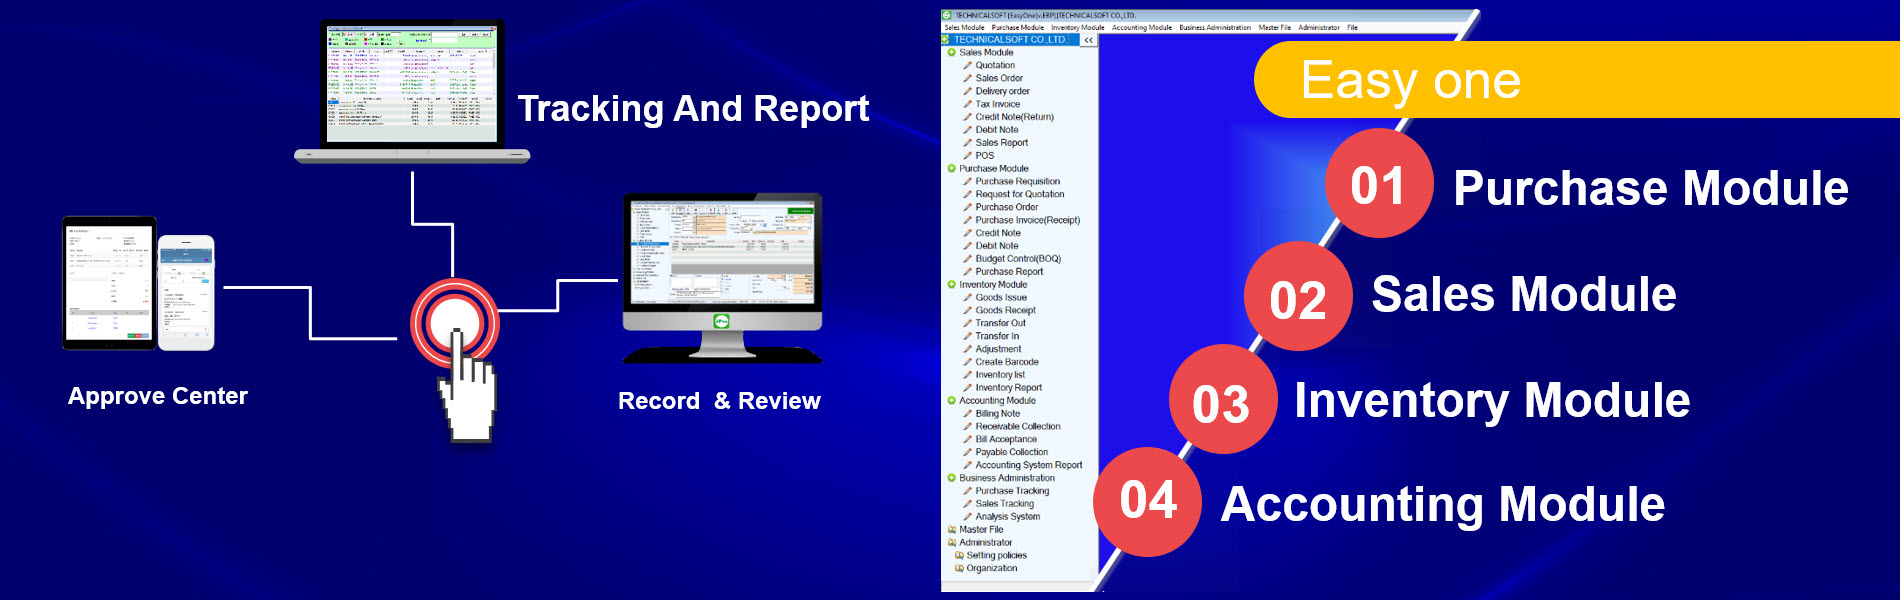Collapse the sidebar with the << button
Viewport: 1900px width, 600px height.
pyautogui.click(x=1088, y=40)
